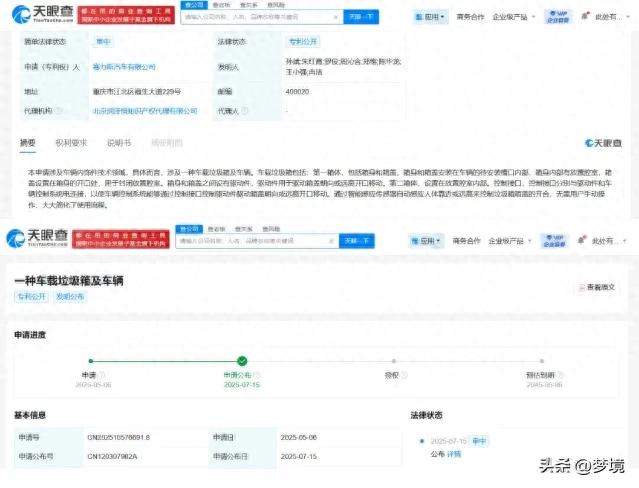Viewport: 639px width, 488px height.
Task: Click the 授权 node on progress timeline
Action: [x=394, y=361]
